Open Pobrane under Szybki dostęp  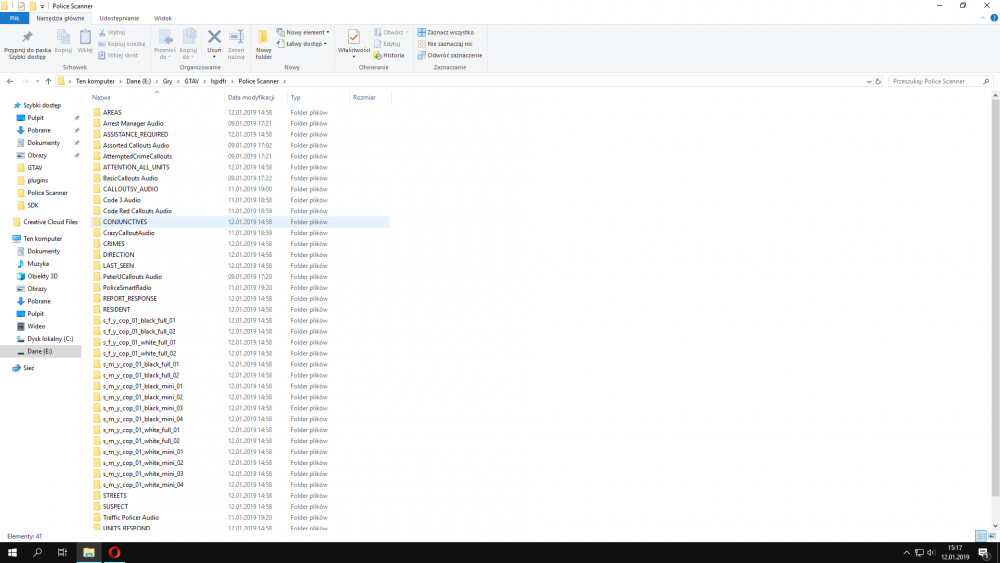[x=38, y=130]
